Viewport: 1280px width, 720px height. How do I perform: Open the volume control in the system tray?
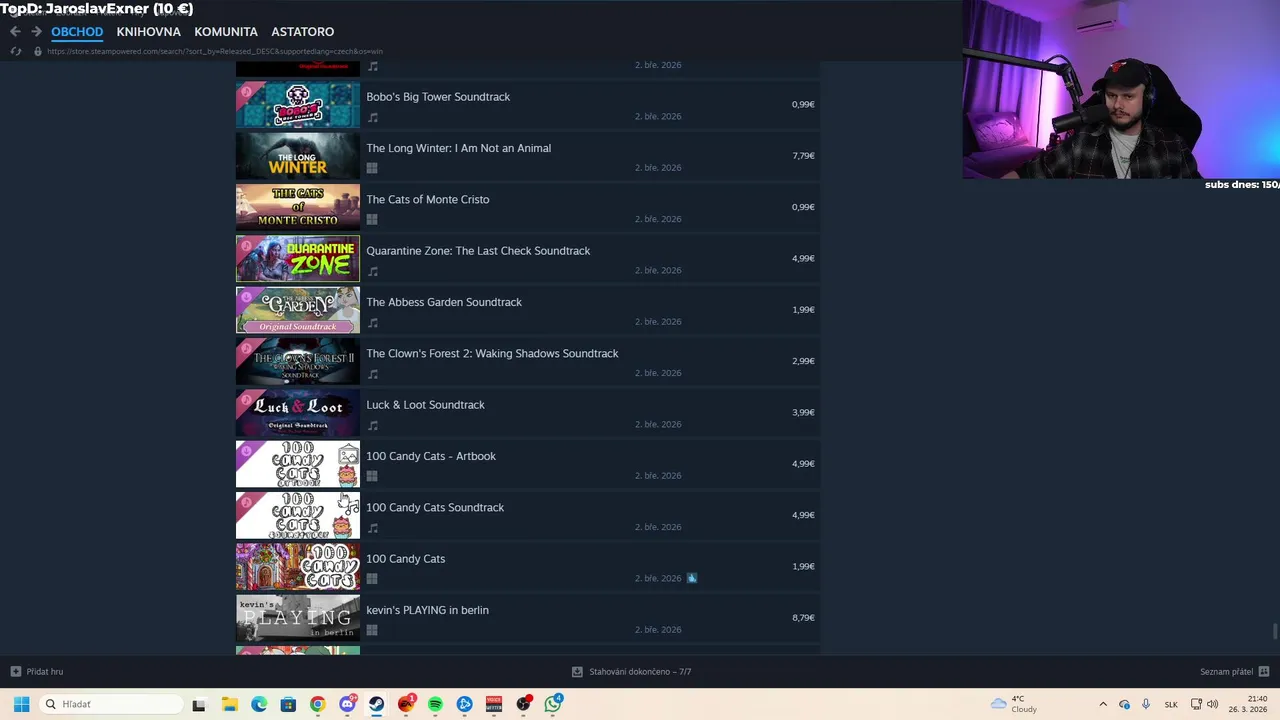(1212, 704)
